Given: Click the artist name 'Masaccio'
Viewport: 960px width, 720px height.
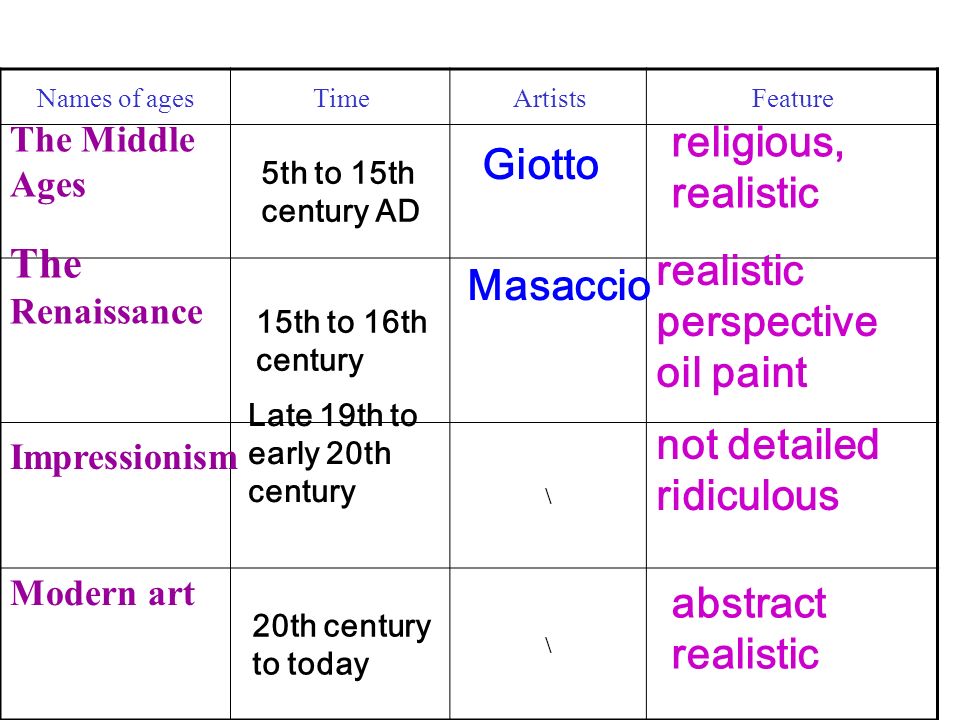Looking at the screenshot, I should 558,285.
